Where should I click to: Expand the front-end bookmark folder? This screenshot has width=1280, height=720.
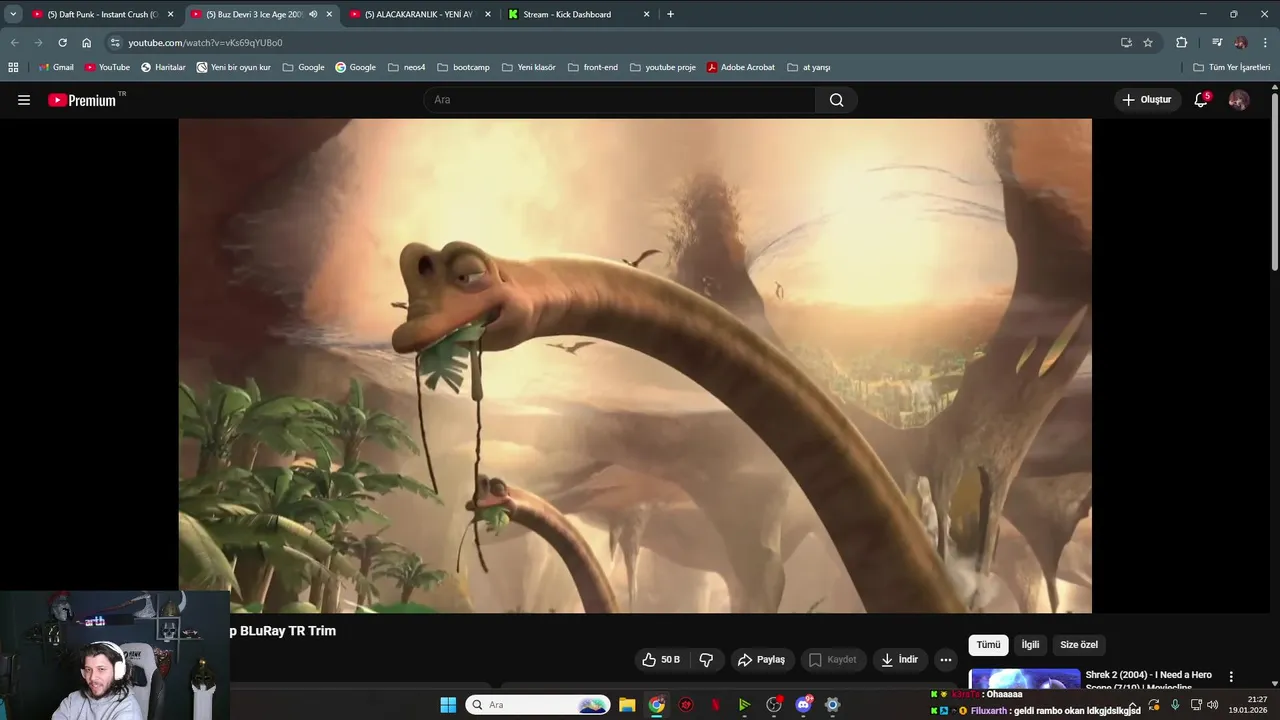(x=592, y=67)
